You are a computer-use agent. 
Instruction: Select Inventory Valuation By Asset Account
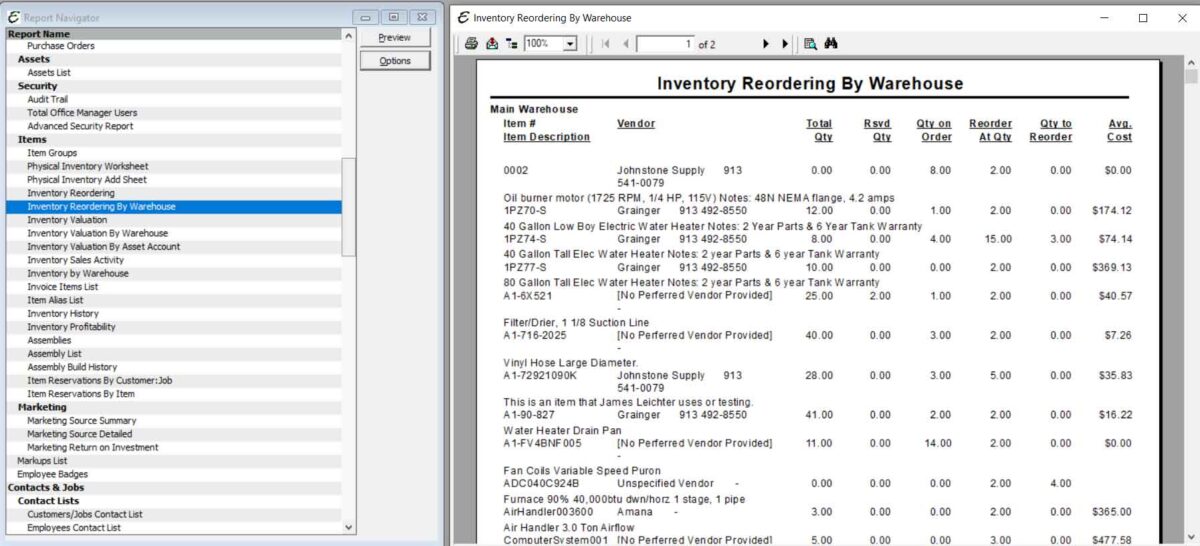coord(104,247)
